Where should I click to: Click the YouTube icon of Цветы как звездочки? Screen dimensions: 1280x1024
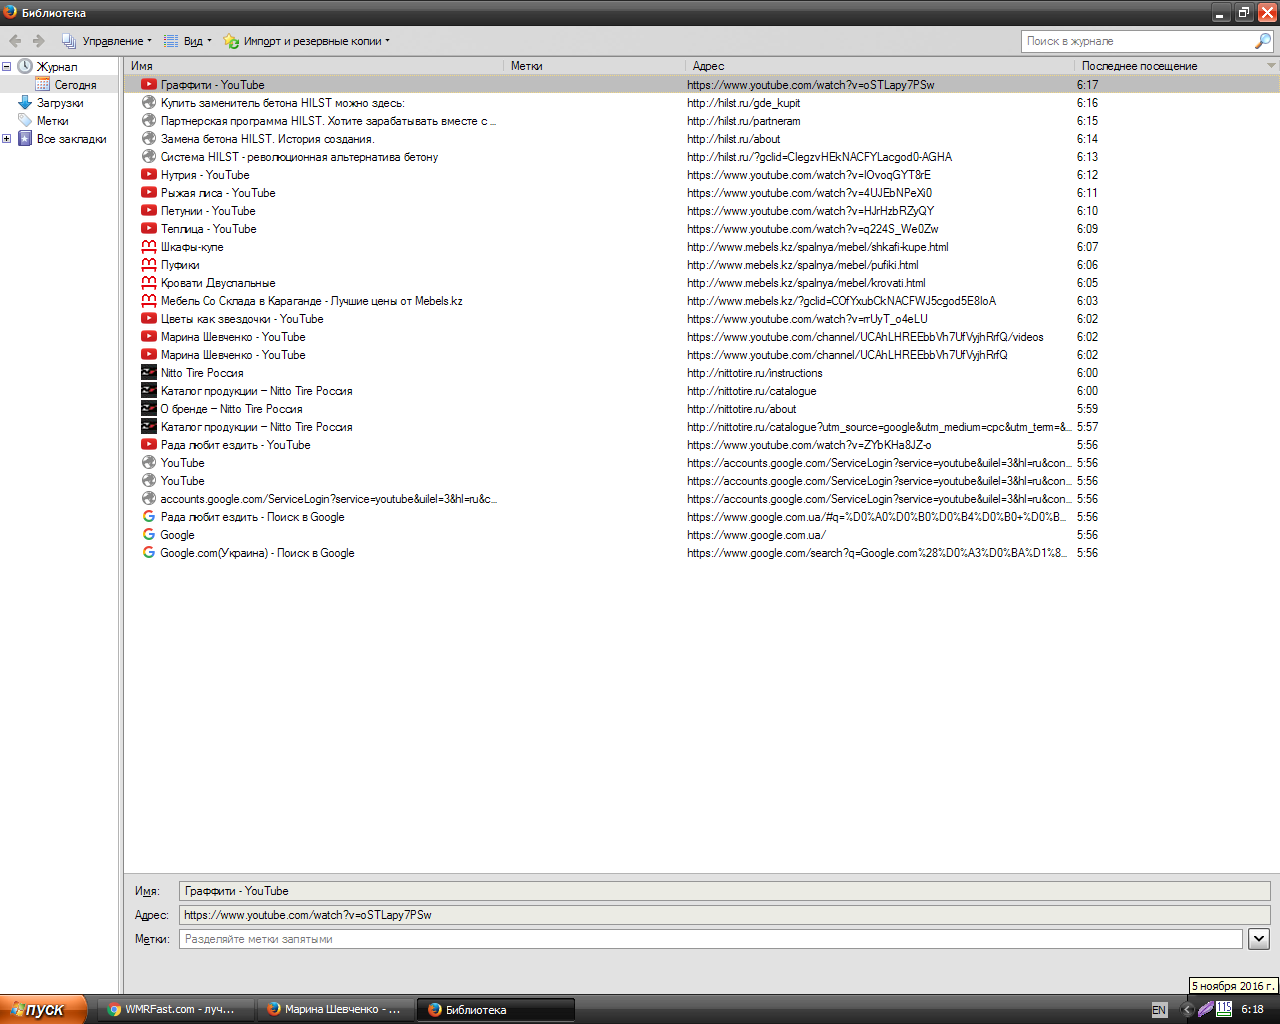coord(149,319)
